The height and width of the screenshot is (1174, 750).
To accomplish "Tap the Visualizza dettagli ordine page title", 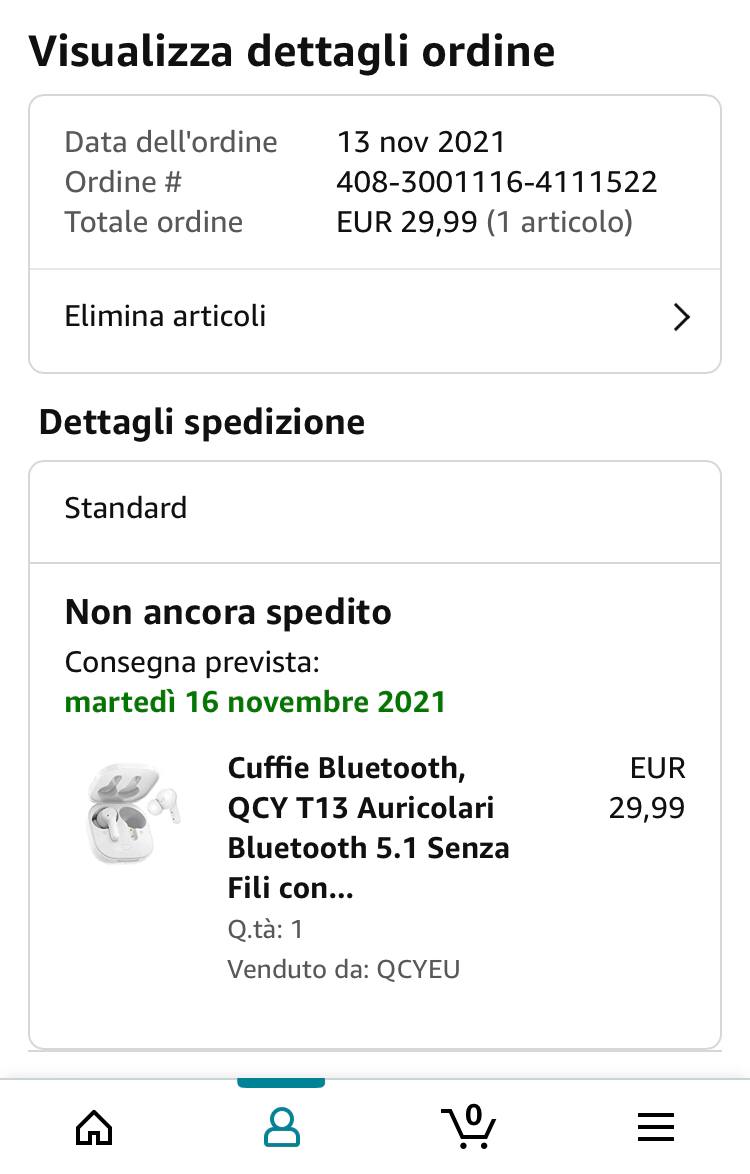I will 292,51.
